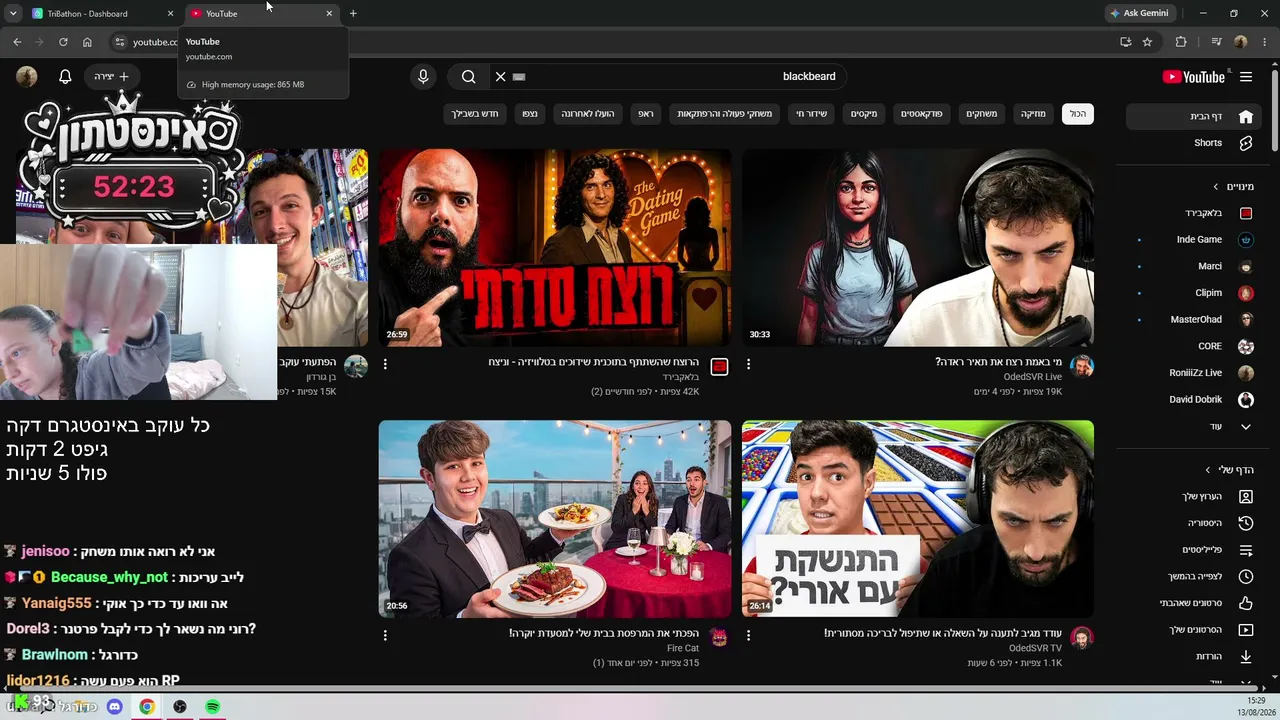
Task: Click the YouTube logo
Action: (1193, 77)
